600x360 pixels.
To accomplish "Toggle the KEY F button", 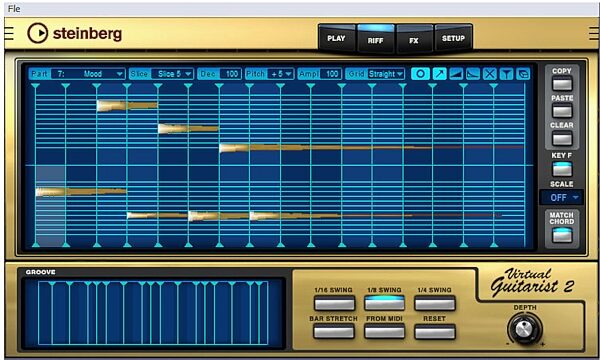I will (x=562, y=169).
